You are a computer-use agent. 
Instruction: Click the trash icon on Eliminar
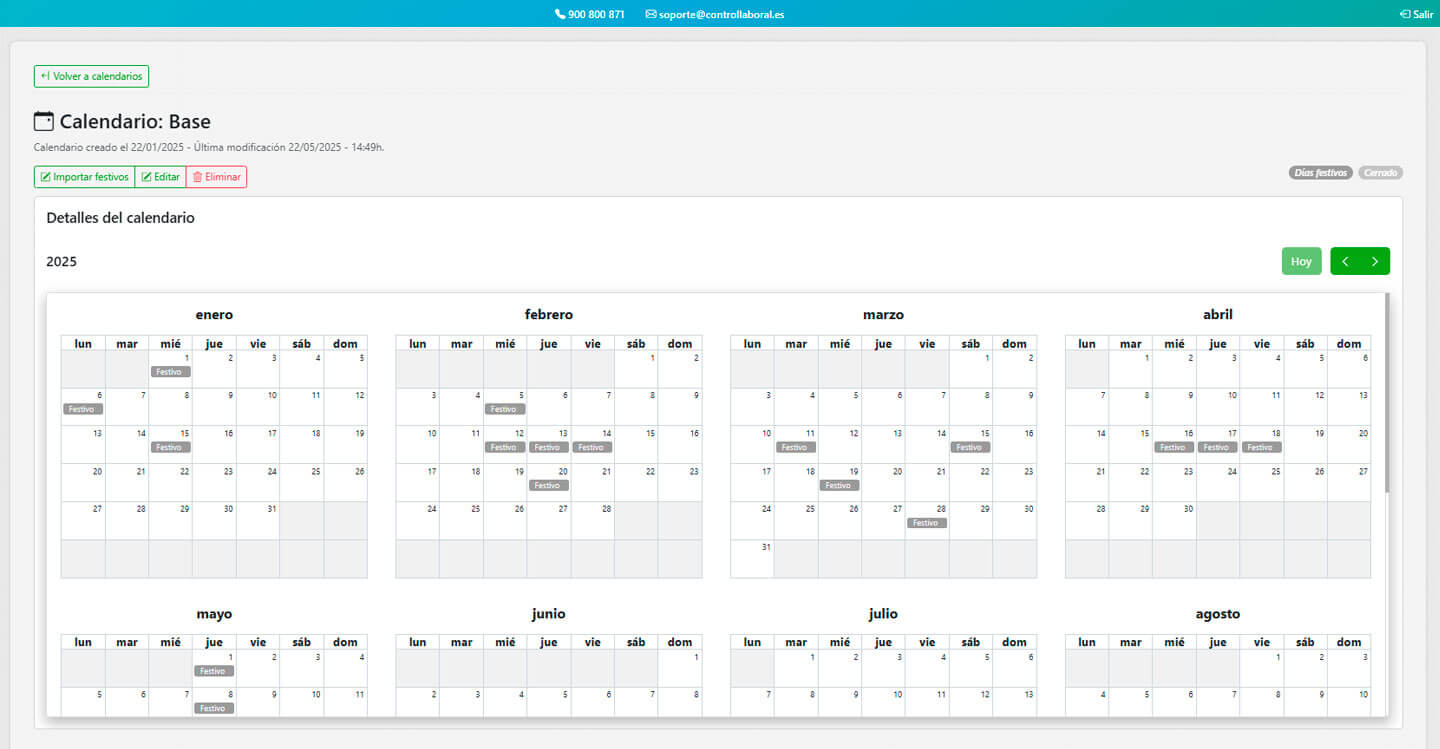tap(197, 177)
